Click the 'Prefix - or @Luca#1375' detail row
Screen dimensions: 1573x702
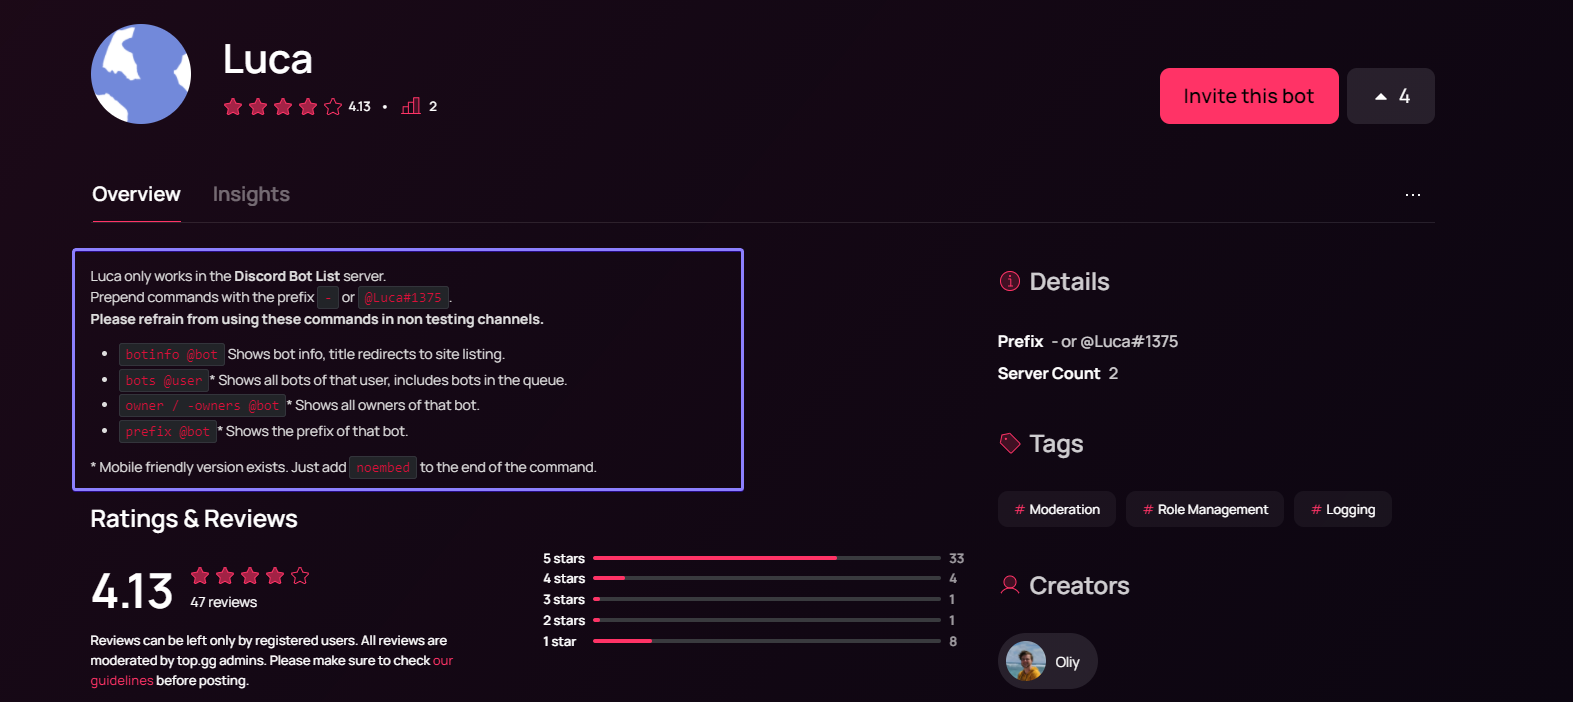pos(1088,341)
